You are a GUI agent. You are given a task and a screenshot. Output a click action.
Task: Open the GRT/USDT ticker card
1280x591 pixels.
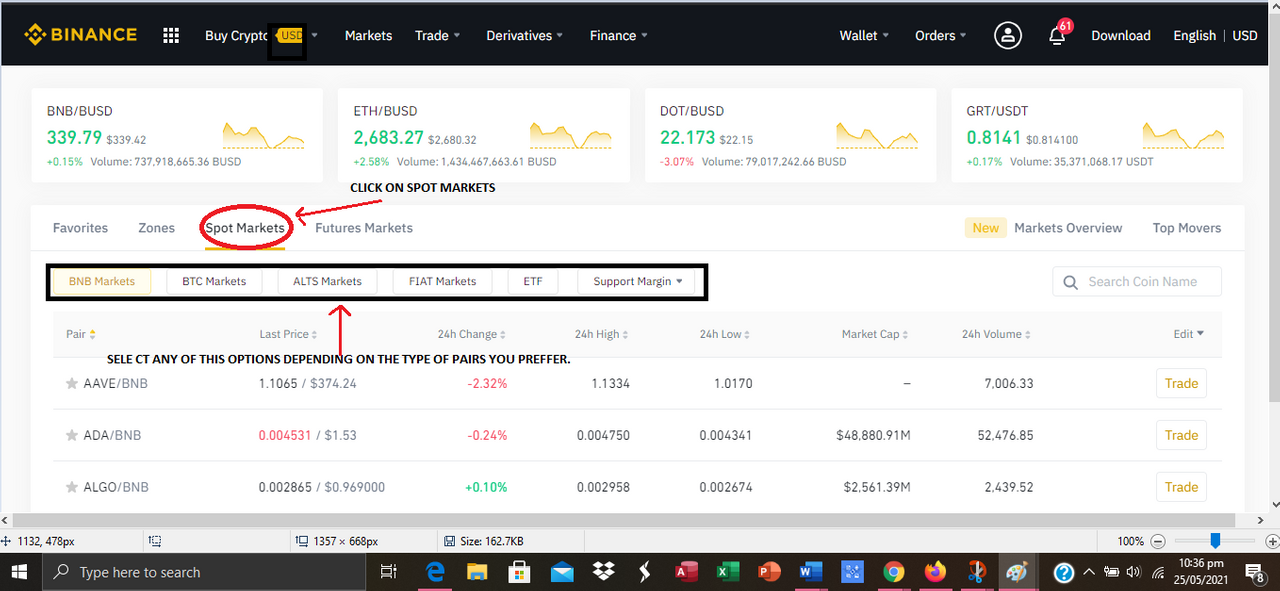point(1097,135)
